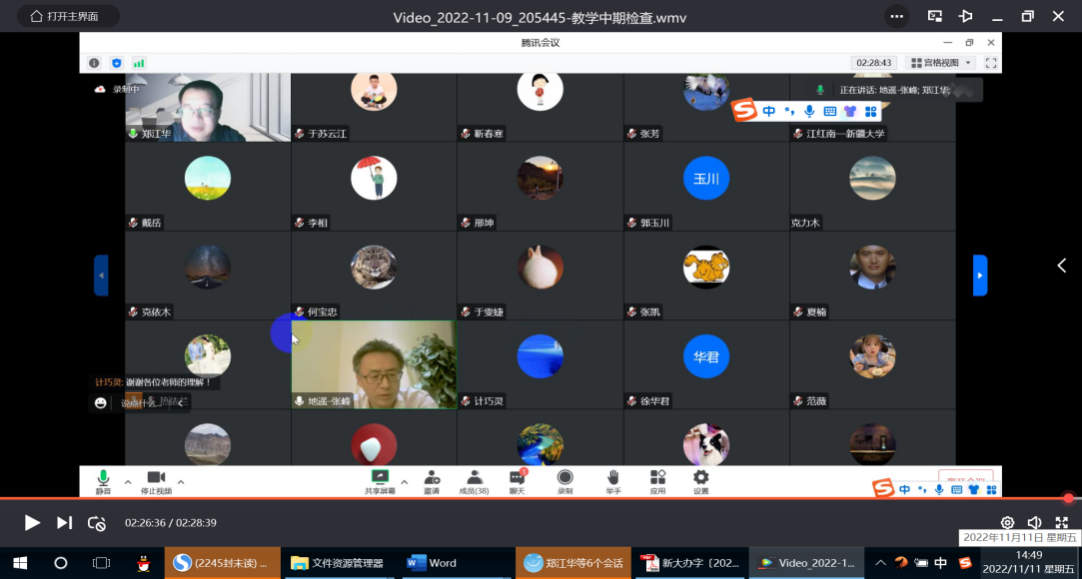Enter fullscreen in the video player
Image resolution: width=1082 pixels, height=579 pixels.
pos(1062,522)
